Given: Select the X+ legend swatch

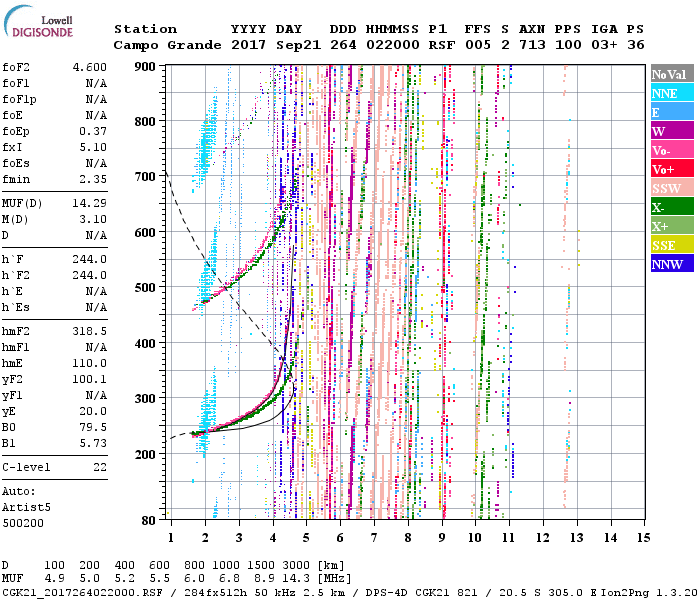Looking at the screenshot, I should pos(670,226).
